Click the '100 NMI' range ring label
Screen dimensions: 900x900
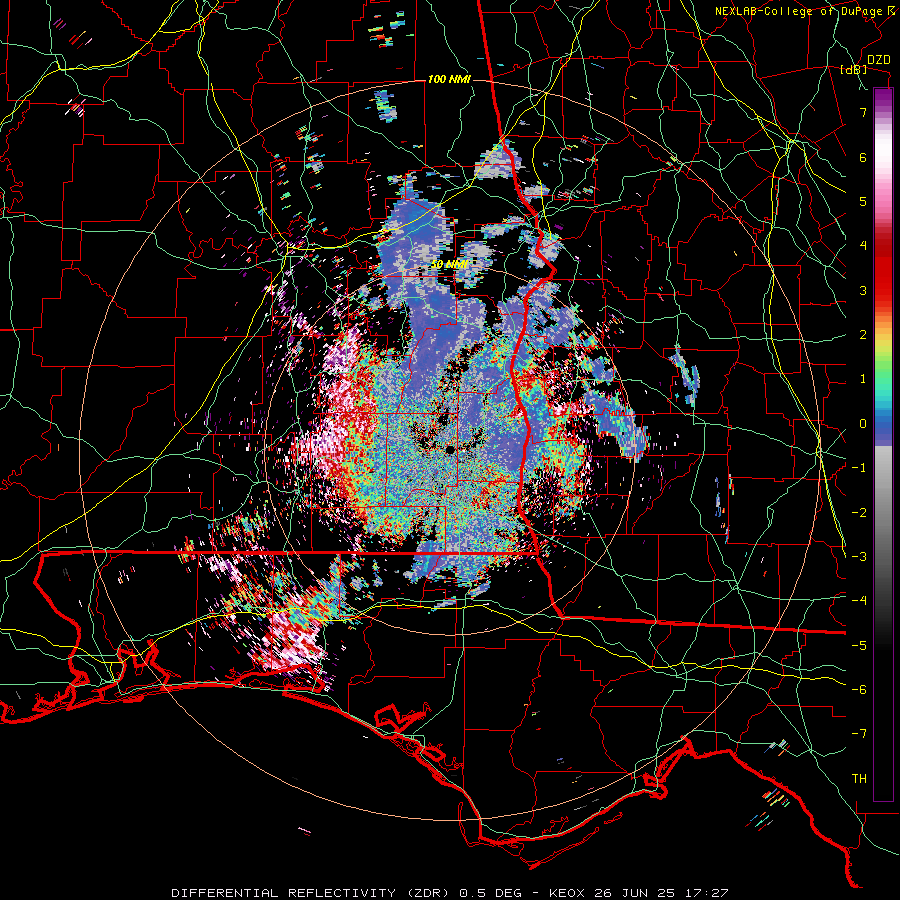pyautogui.click(x=449, y=79)
